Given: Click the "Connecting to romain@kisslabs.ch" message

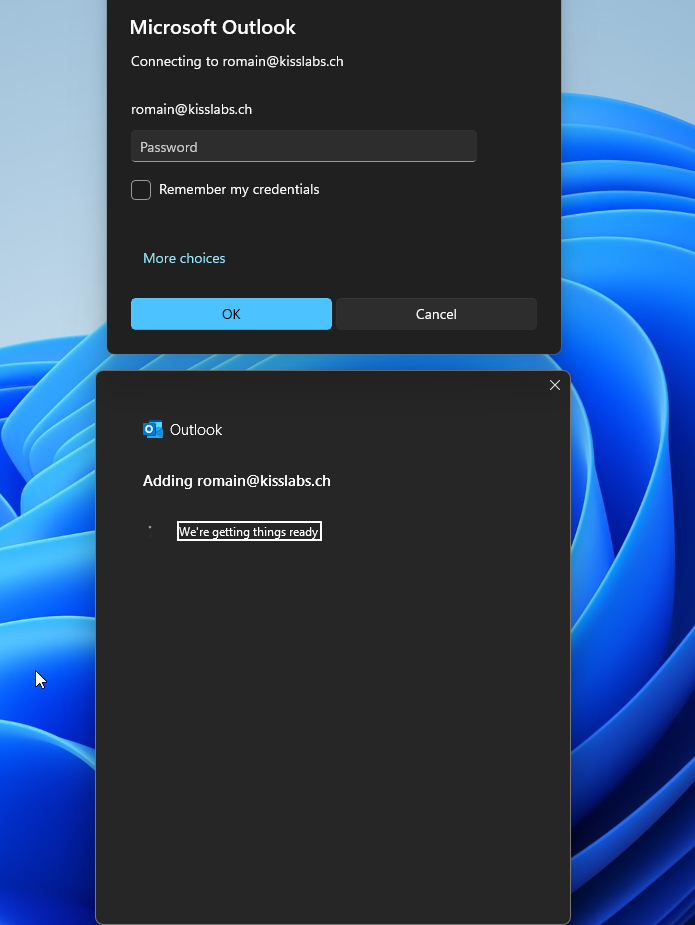Looking at the screenshot, I should (237, 62).
